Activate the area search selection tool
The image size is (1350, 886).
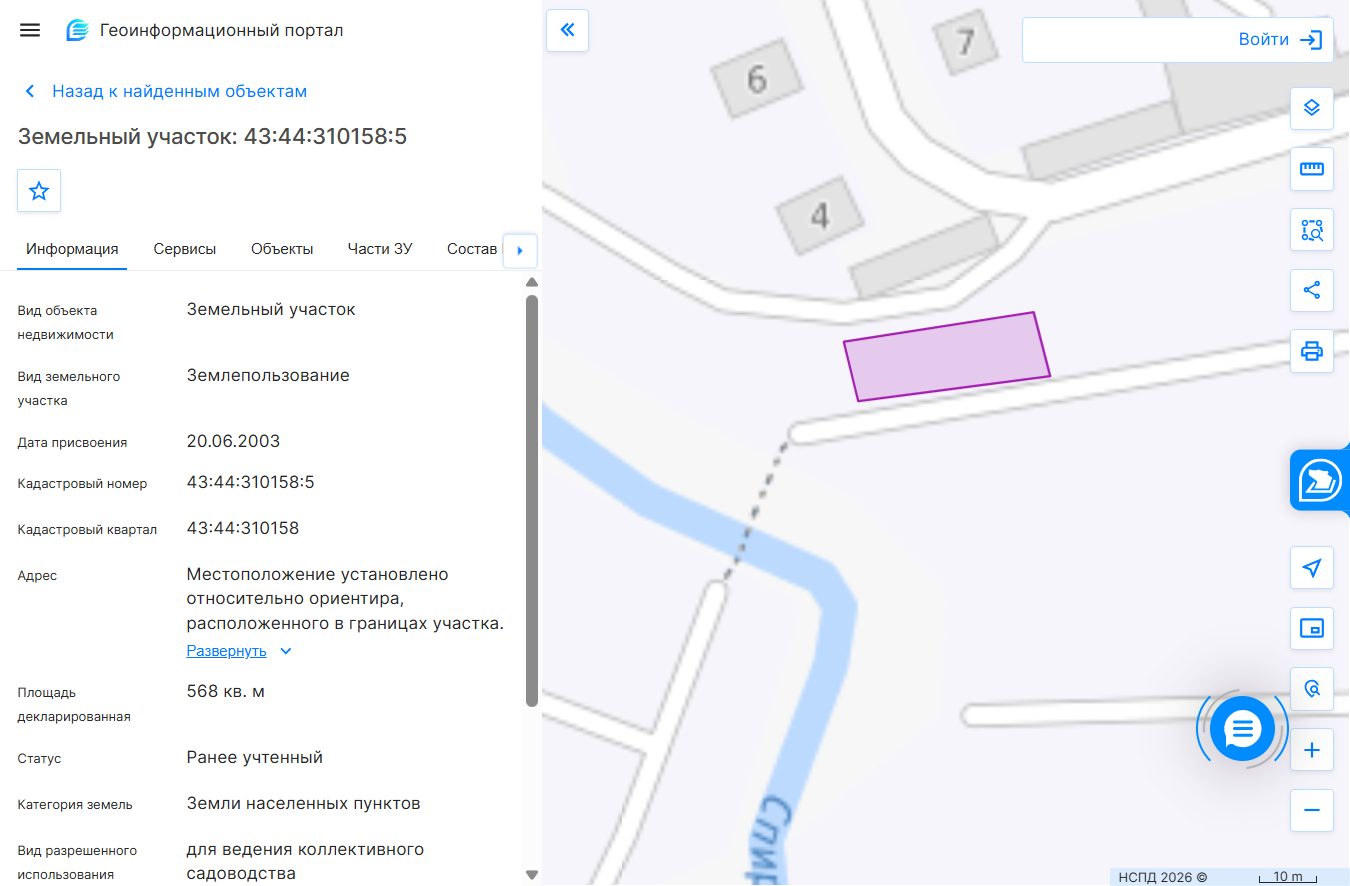(x=1312, y=230)
